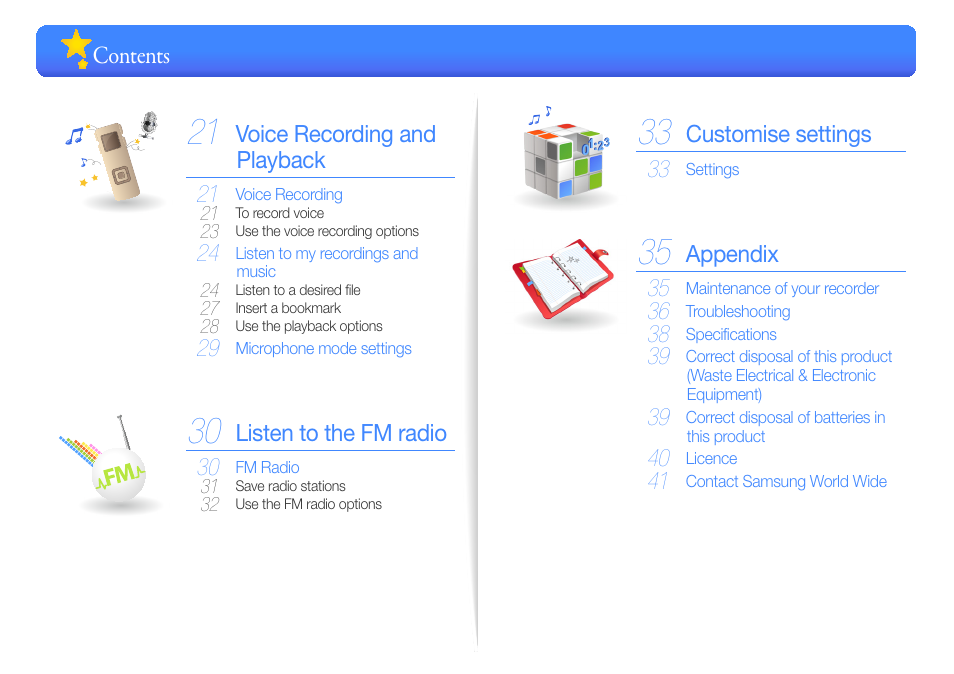The height and width of the screenshot is (674, 954).
Task: Open the FM Radio section link
Action: [x=267, y=468]
